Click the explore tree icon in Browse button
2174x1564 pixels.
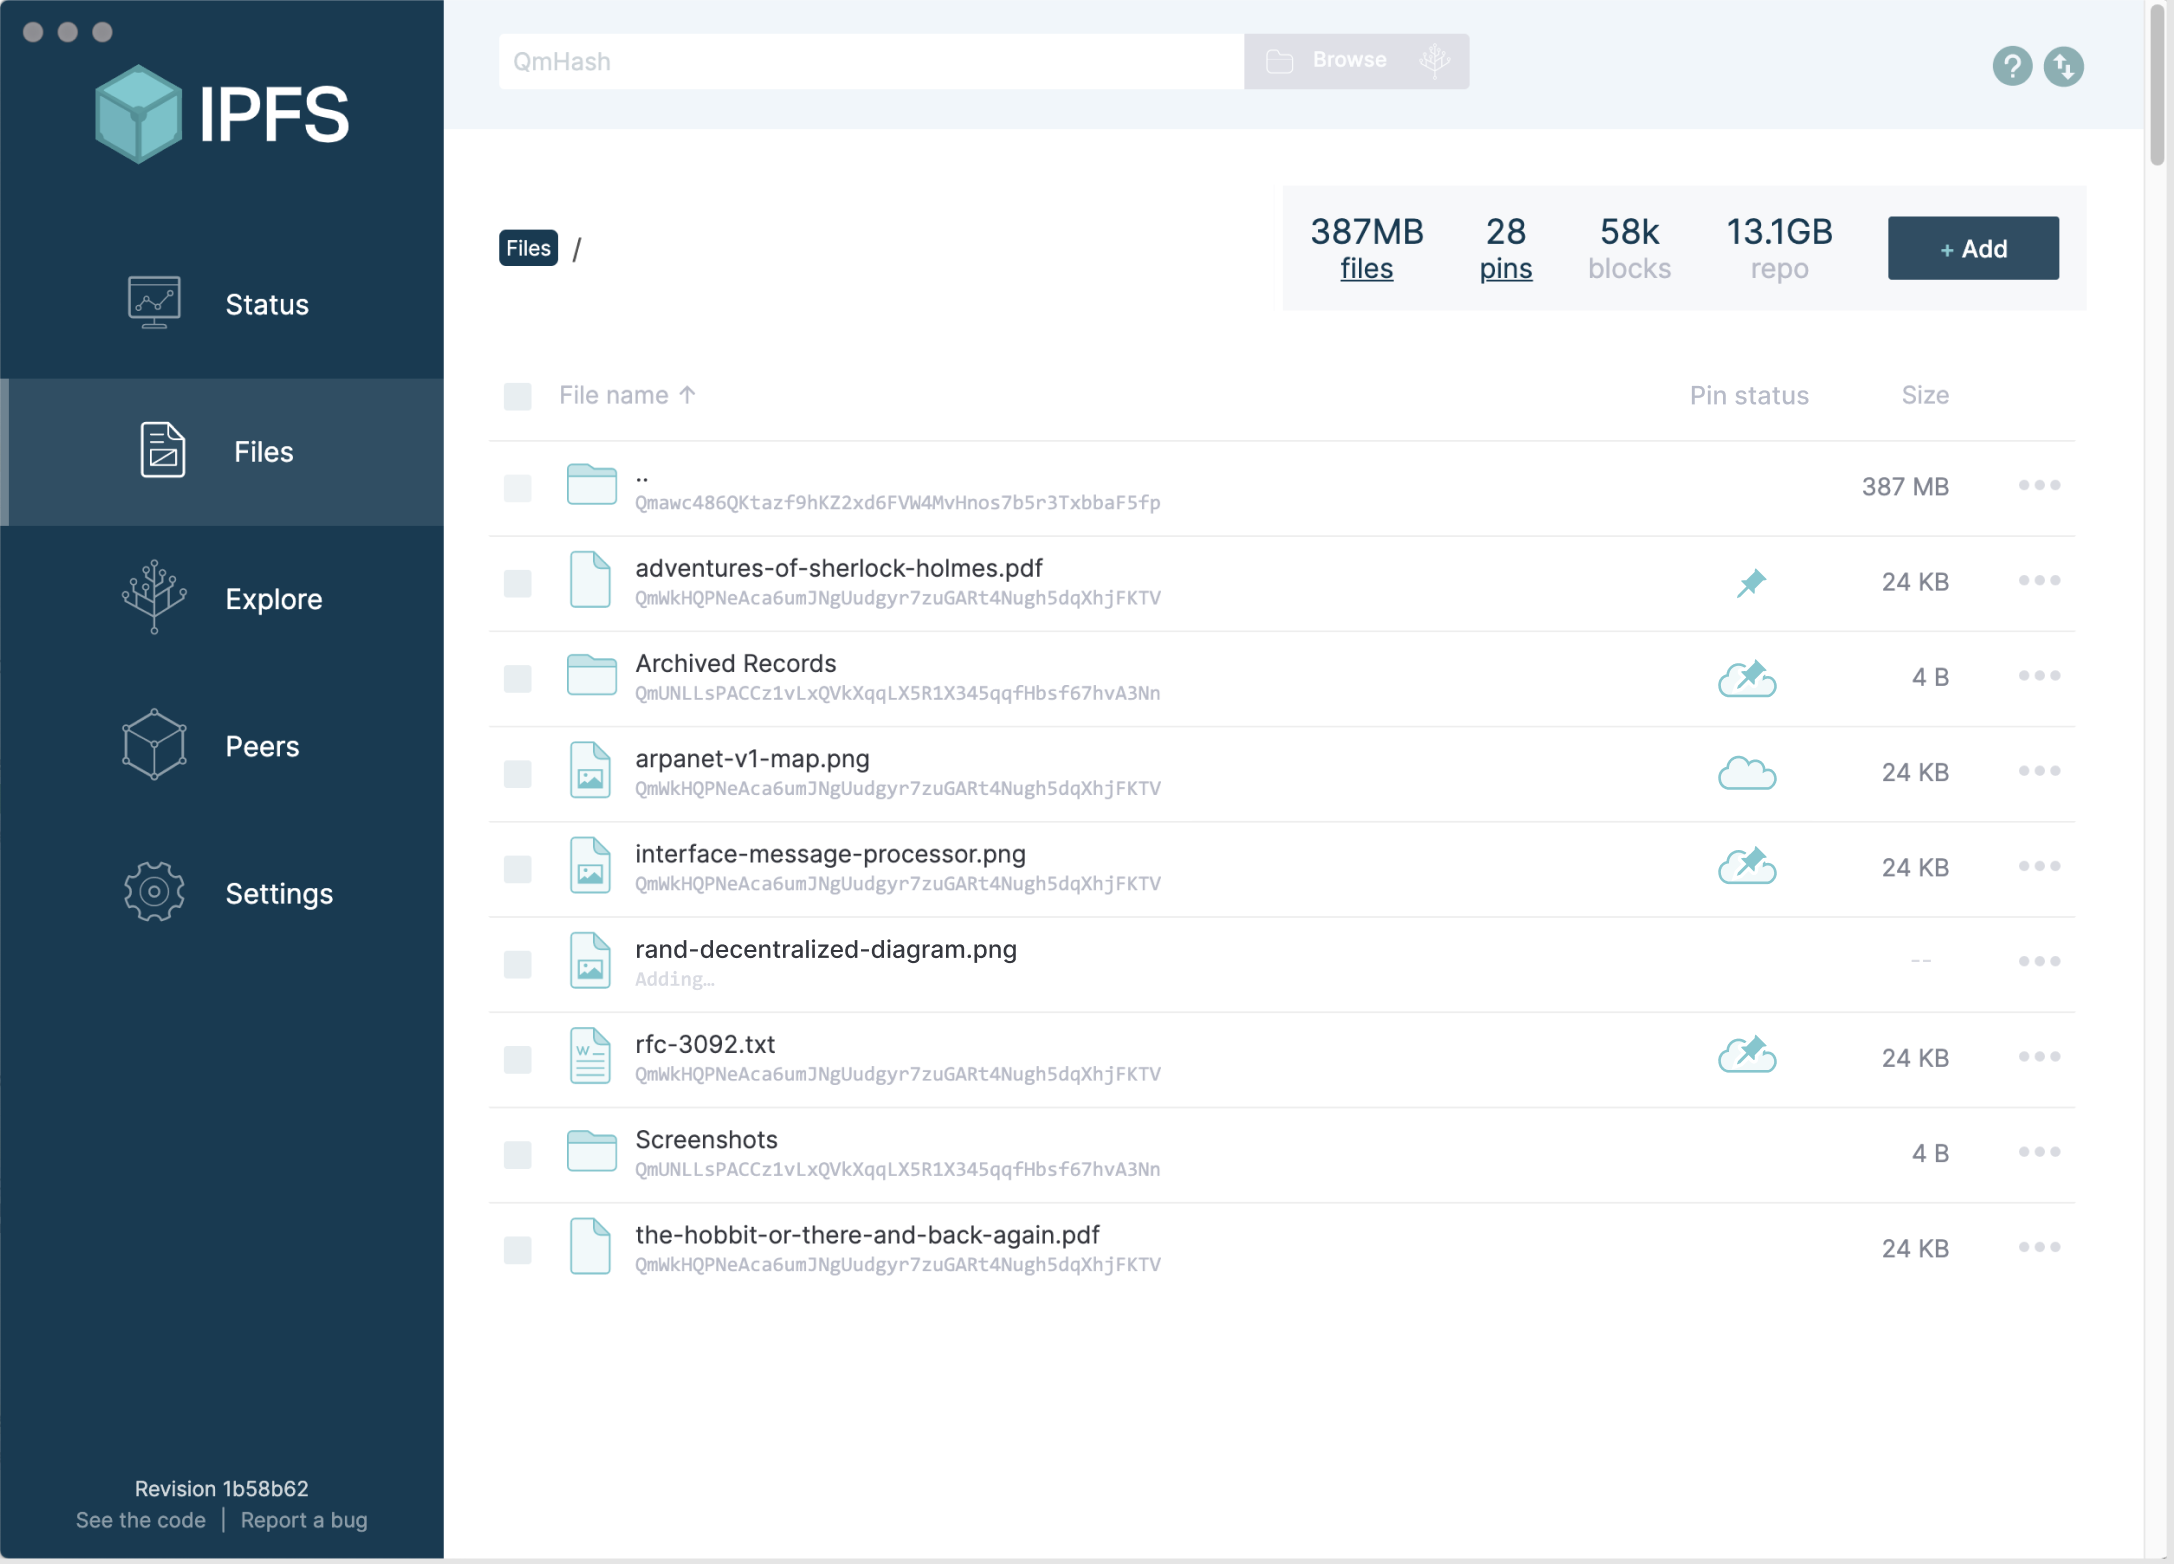[1435, 61]
